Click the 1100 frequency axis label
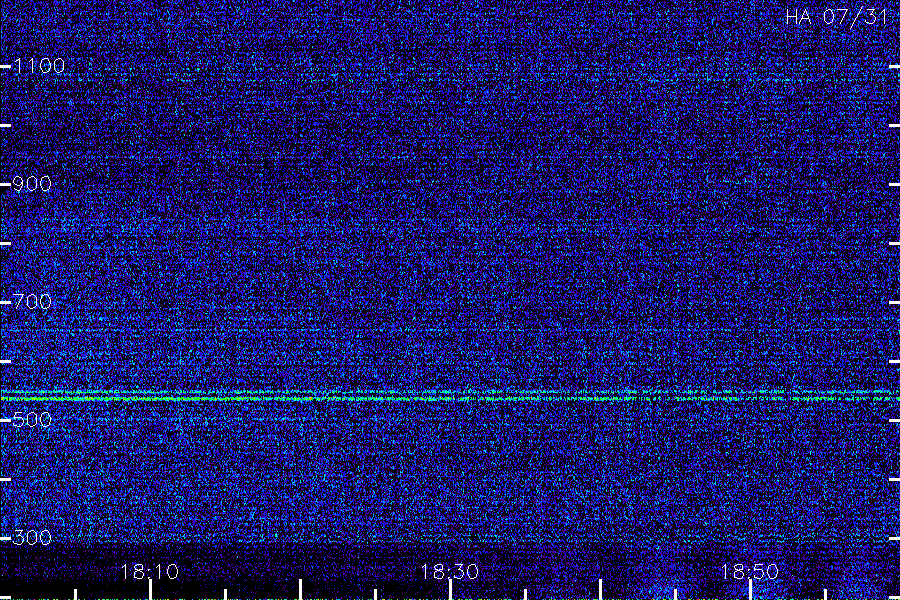This screenshot has height=600, width=900. (40, 66)
